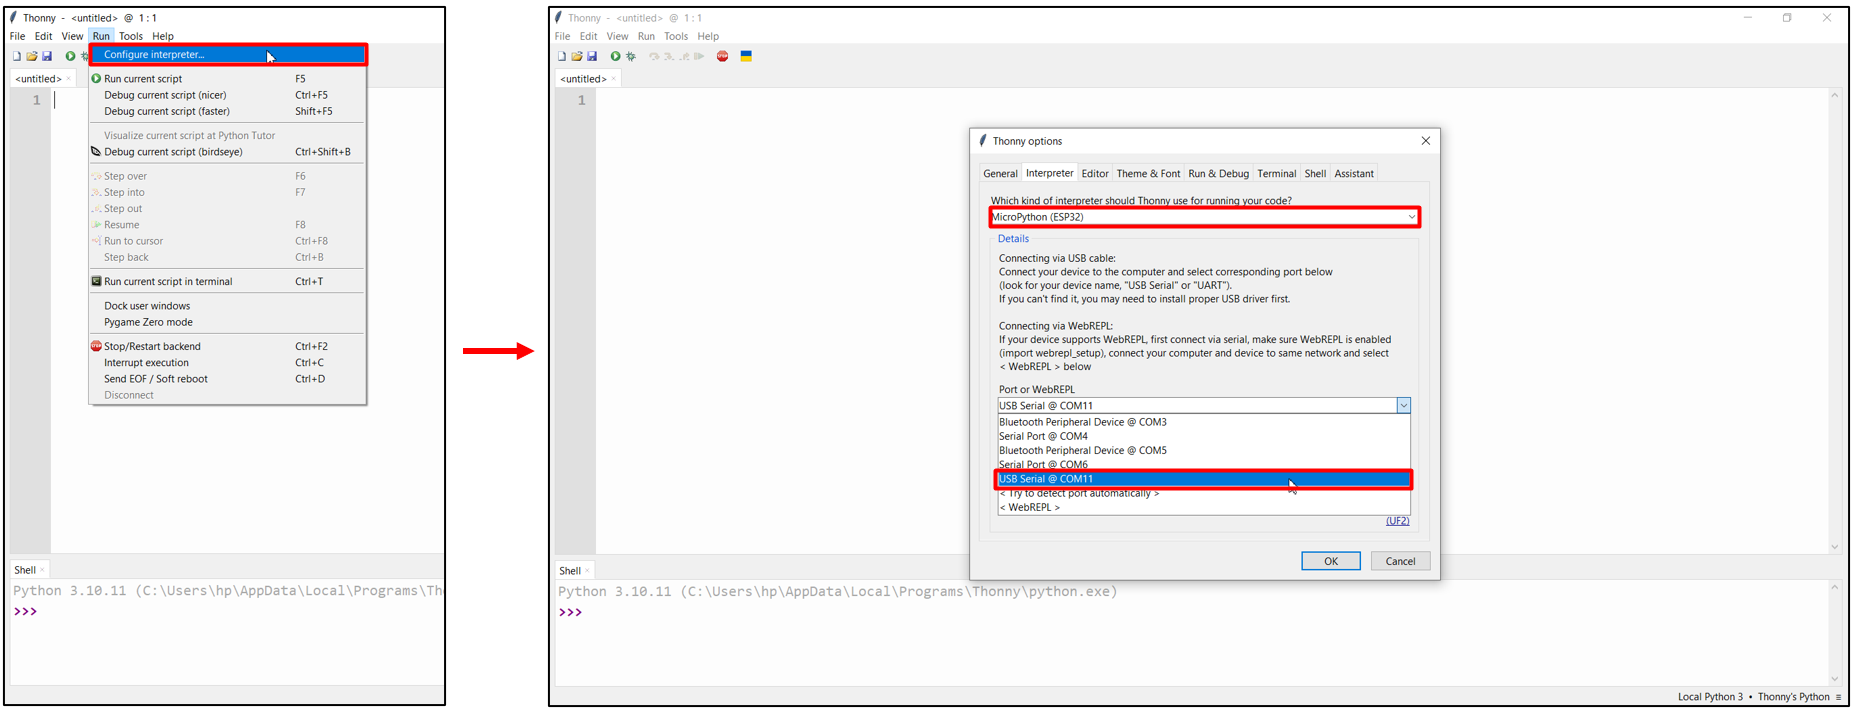1856x713 pixels.
Task: Open MicroPython (ESP32) interpreter dropdown
Action: pyautogui.click(x=1204, y=217)
